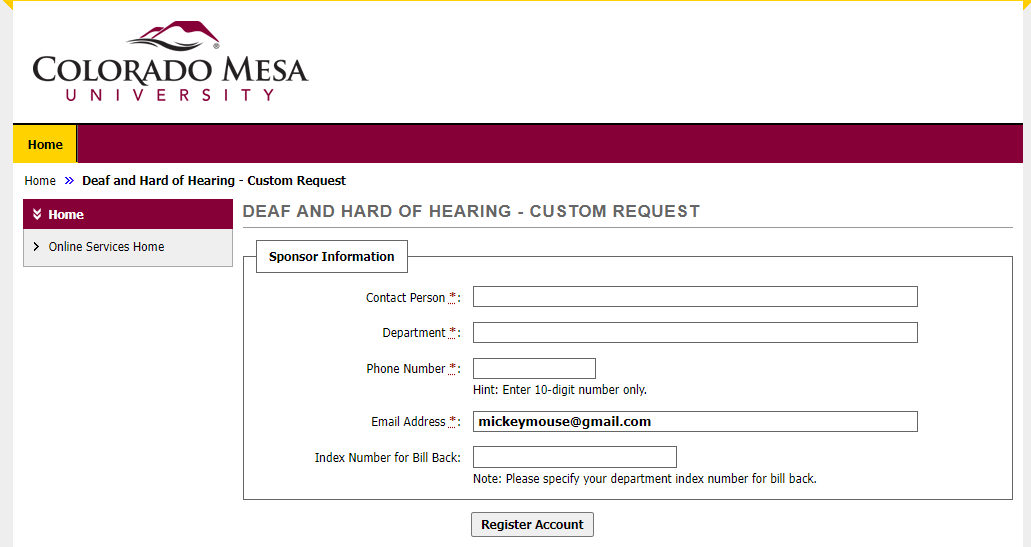
Task: Click the red asterisk next to Email Address
Action: click(x=452, y=422)
